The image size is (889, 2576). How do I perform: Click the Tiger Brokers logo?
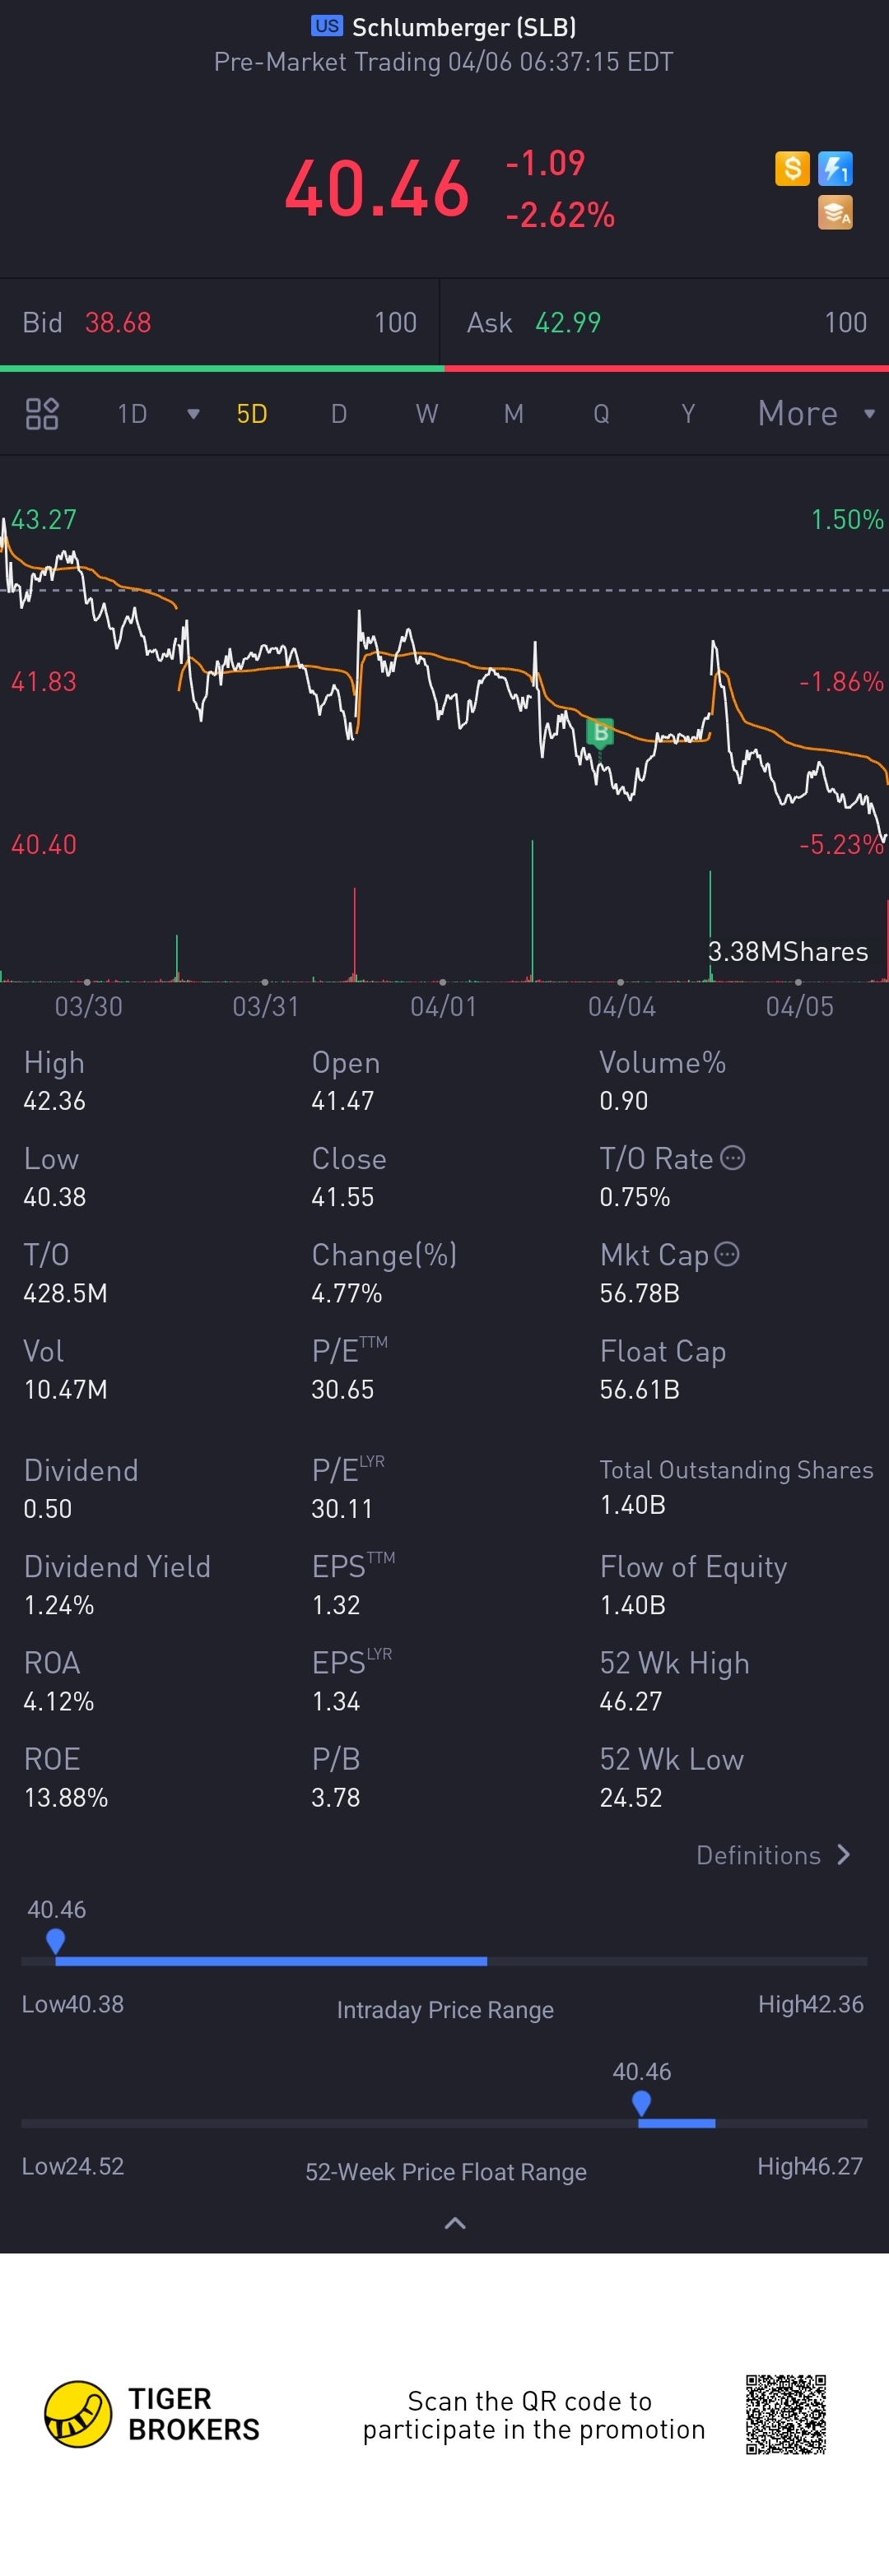click(x=78, y=2413)
